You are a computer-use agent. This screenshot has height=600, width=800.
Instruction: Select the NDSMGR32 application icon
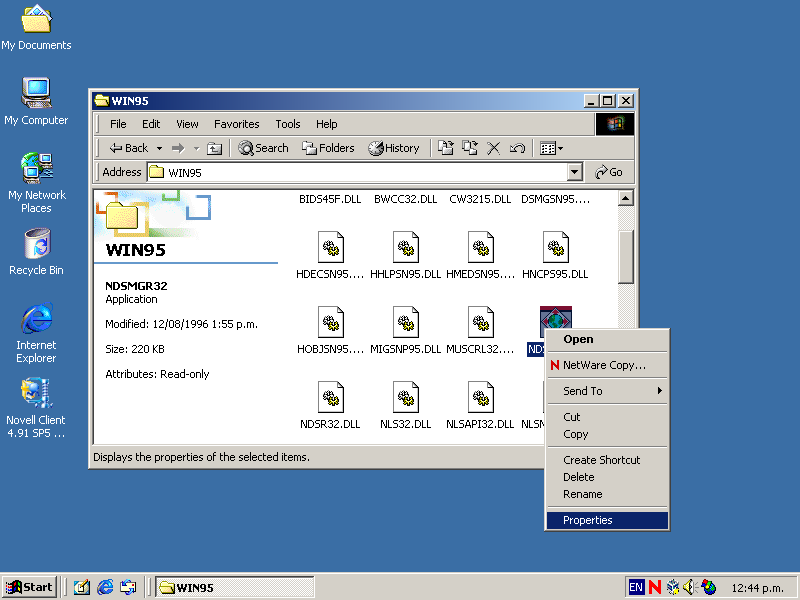click(x=556, y=318)
